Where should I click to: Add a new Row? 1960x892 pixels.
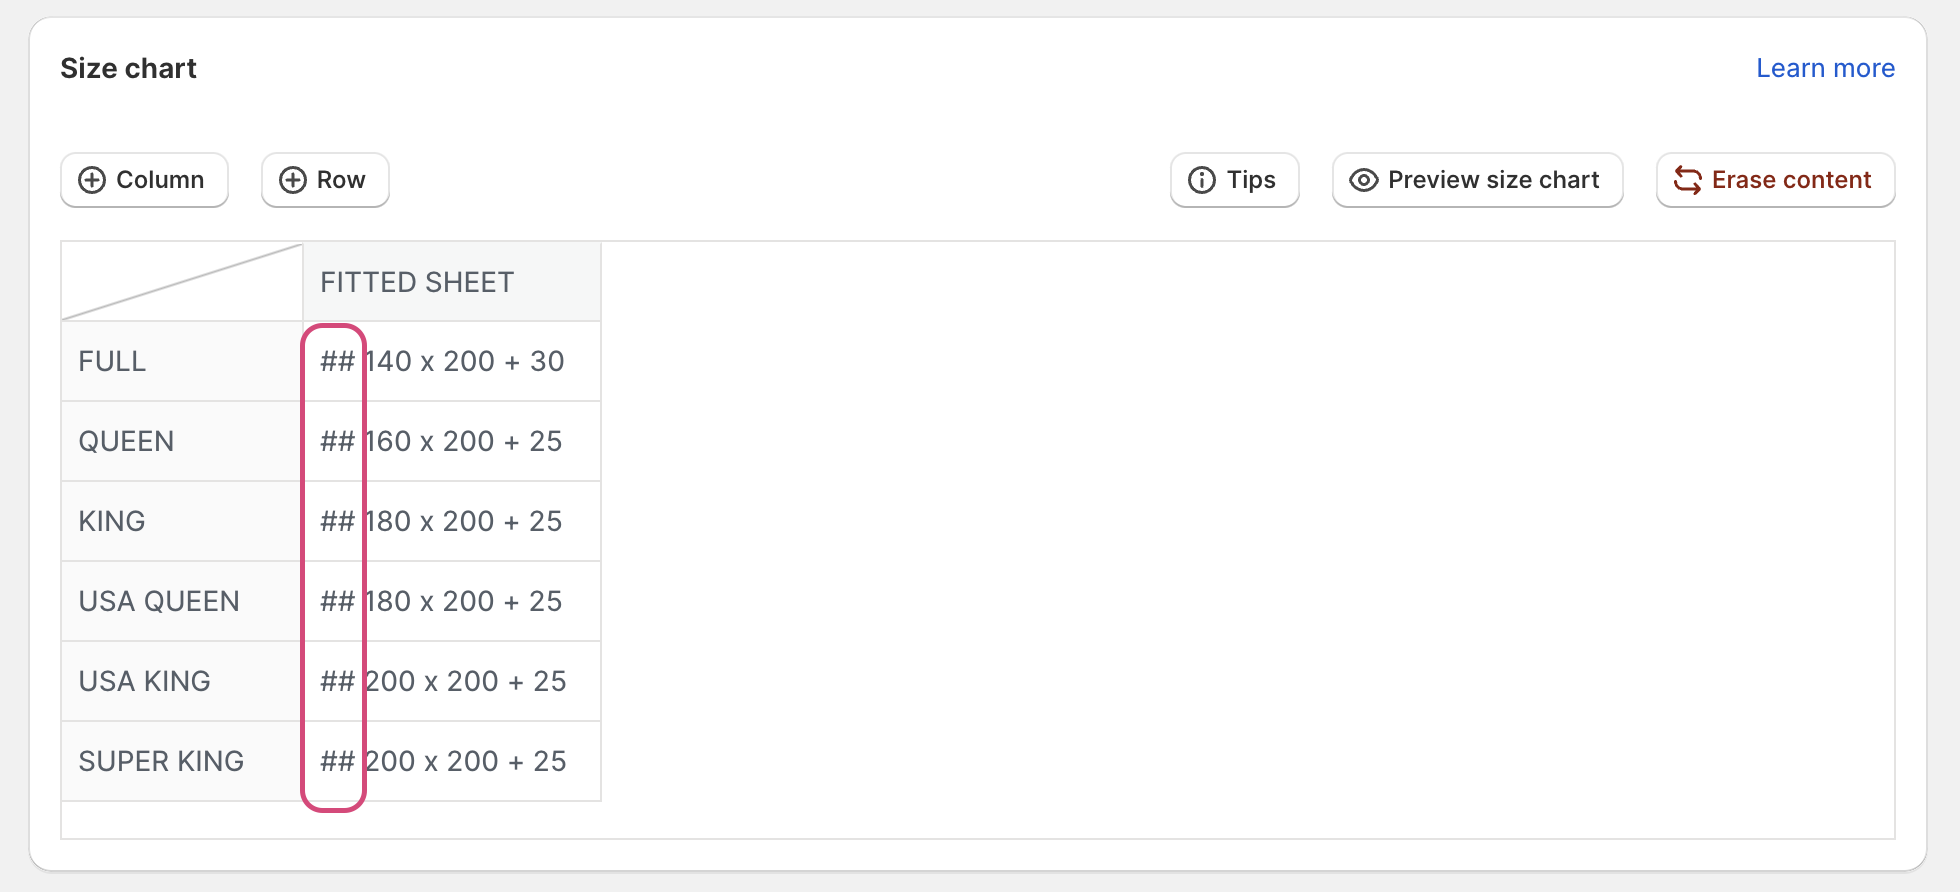pyautogui.click(x=325, y=180)
